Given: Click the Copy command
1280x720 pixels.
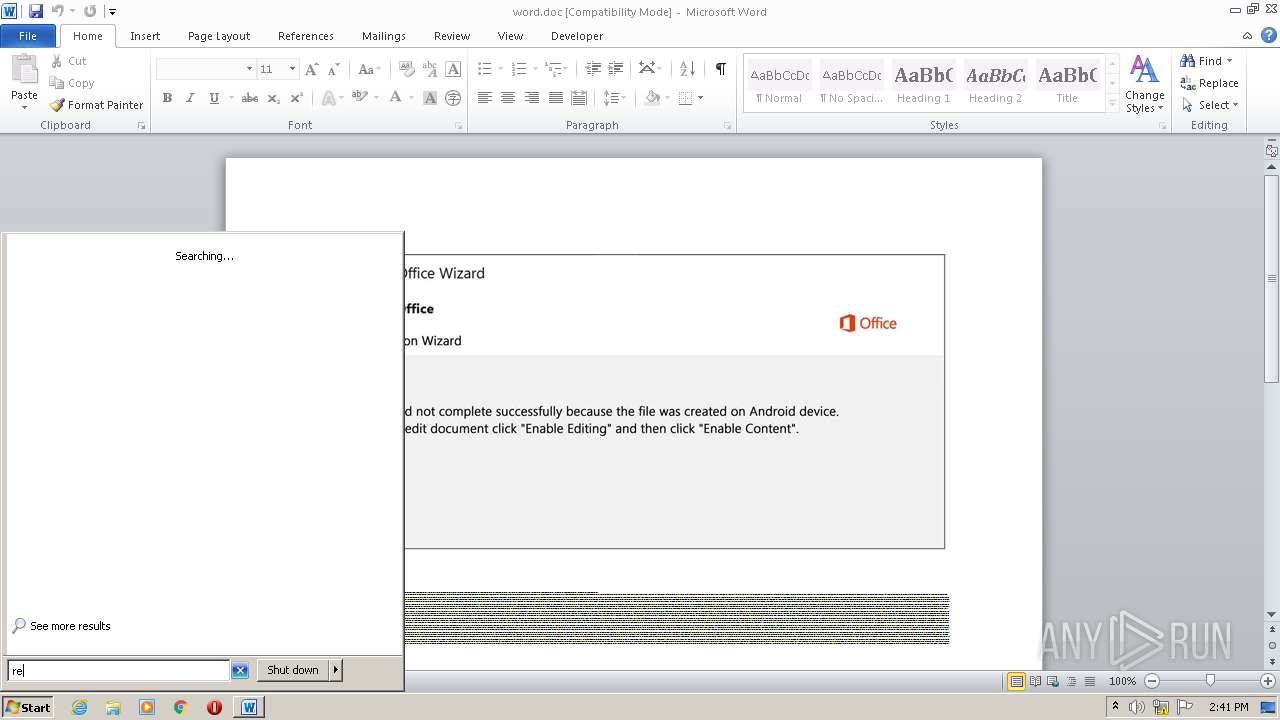Looking at the screenshot, I should (x=72, y=83).
